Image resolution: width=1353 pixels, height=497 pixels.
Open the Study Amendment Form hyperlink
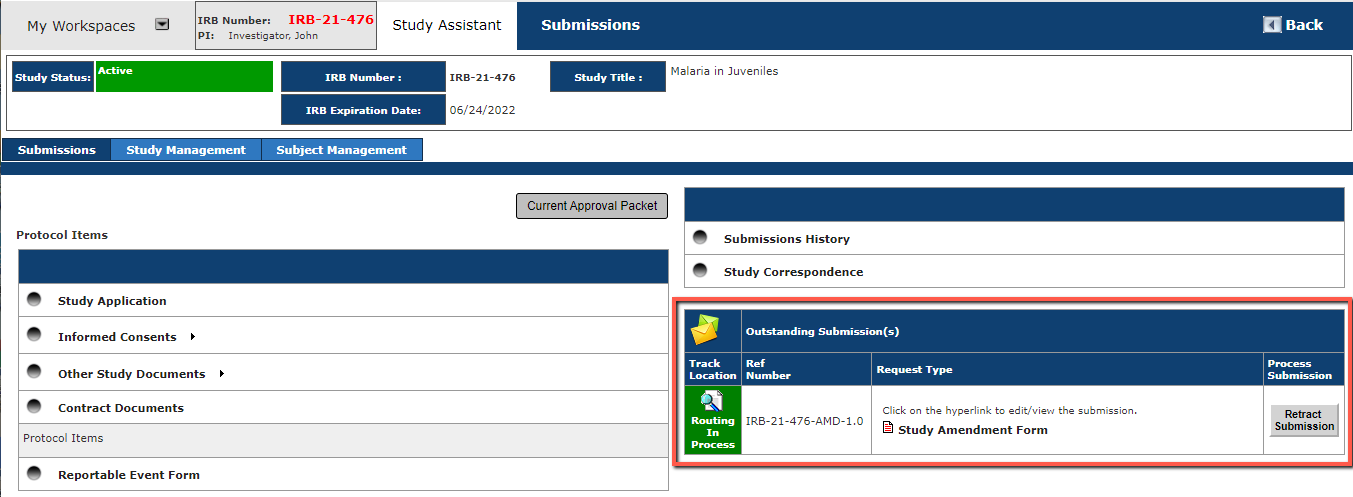(x=973, y=430)
